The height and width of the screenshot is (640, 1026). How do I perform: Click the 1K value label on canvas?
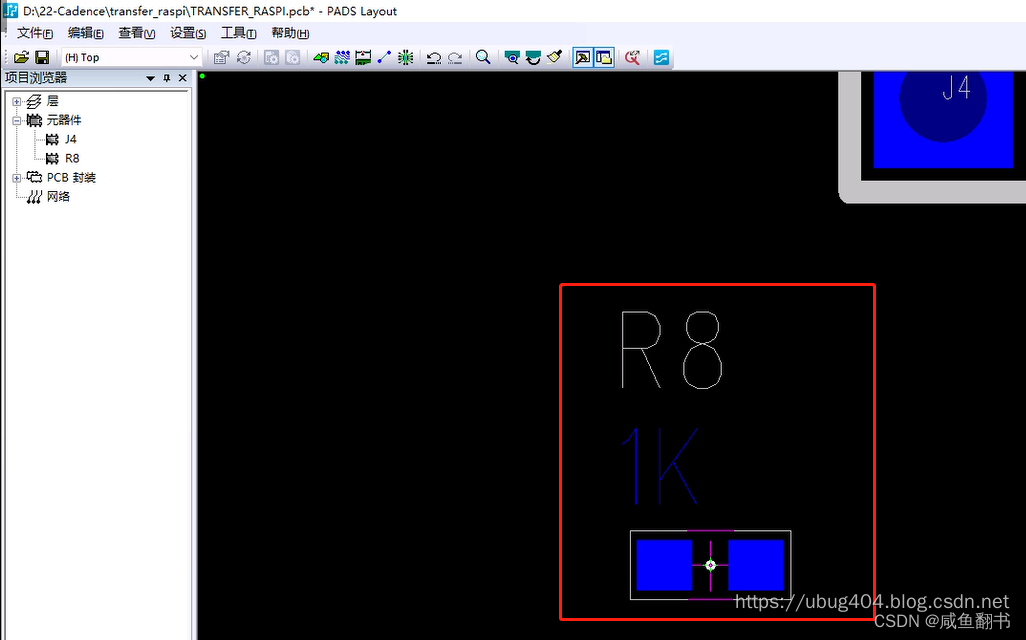660,466
